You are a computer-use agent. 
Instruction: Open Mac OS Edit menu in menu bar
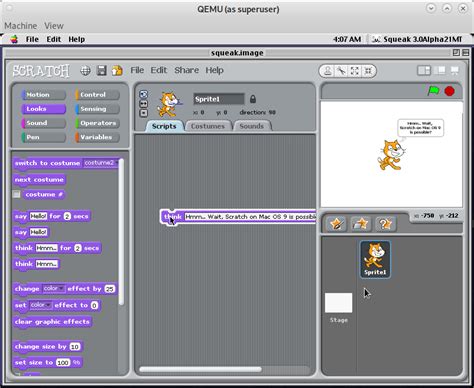point(54,39)
